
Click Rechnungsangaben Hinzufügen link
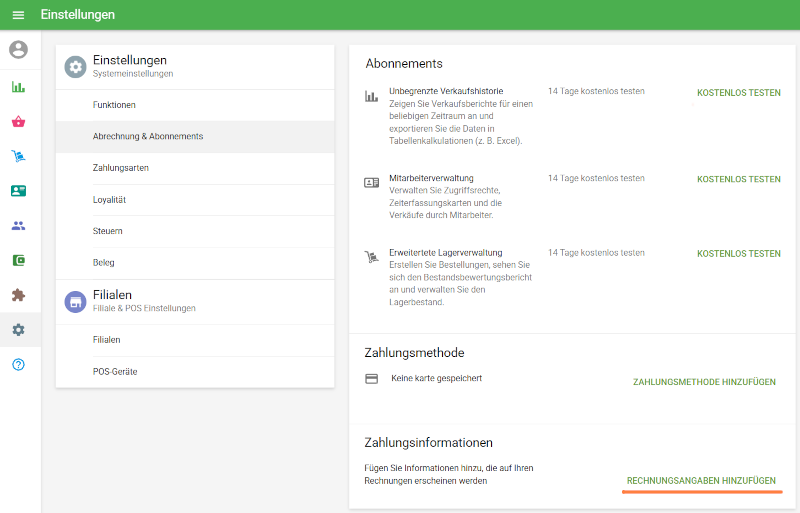point(701,481)
